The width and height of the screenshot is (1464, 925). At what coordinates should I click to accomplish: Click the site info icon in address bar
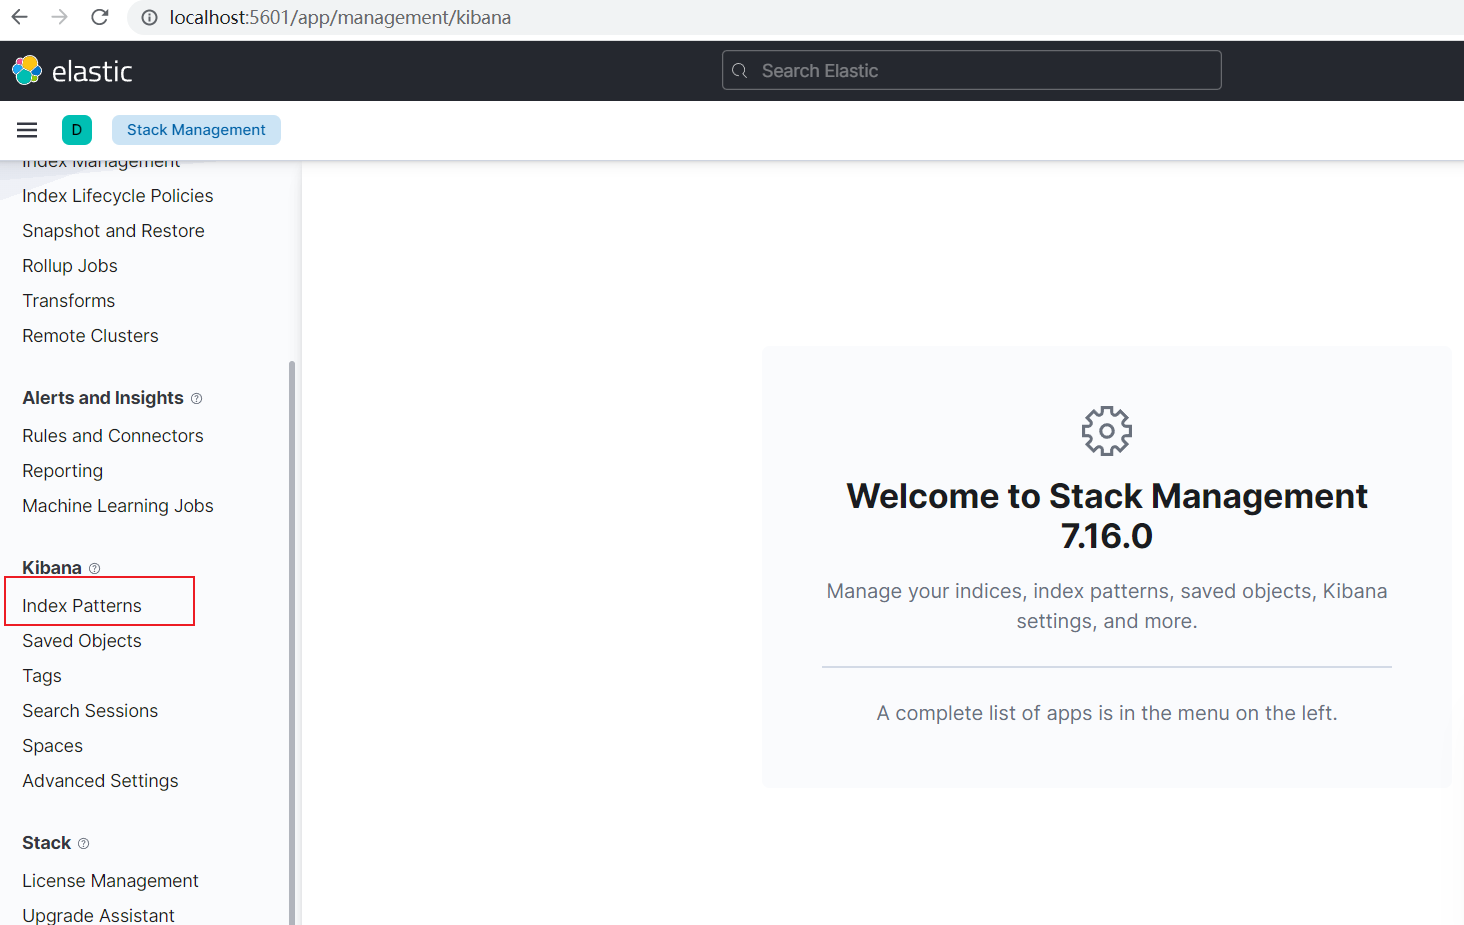tap(149, 18)
